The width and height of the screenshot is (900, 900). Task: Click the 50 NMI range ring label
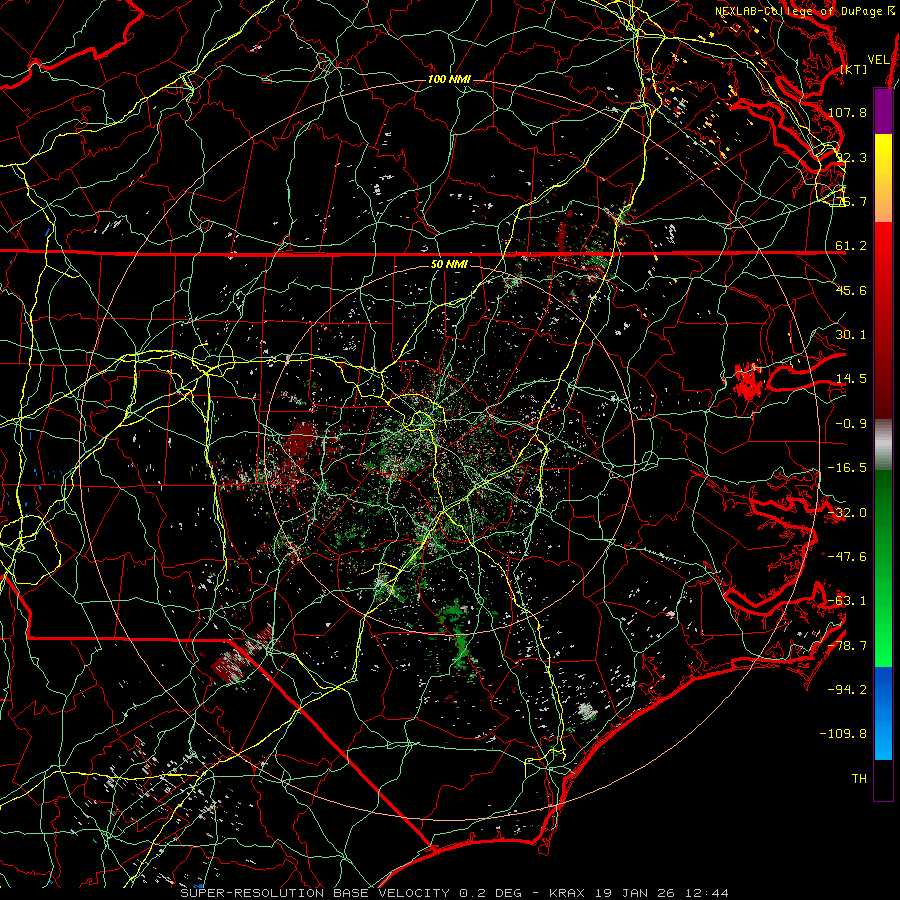(x=449, y=264)
